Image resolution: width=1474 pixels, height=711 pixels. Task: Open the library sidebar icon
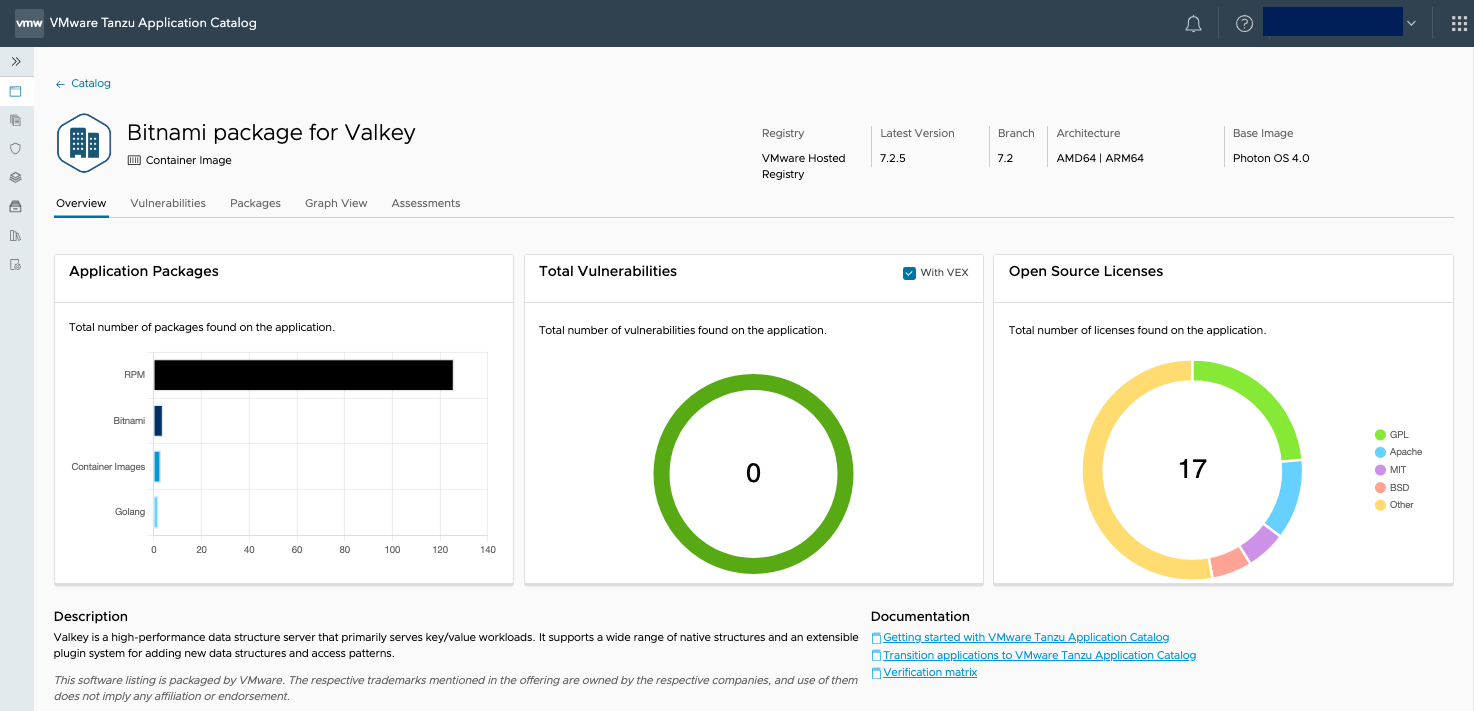16,235
